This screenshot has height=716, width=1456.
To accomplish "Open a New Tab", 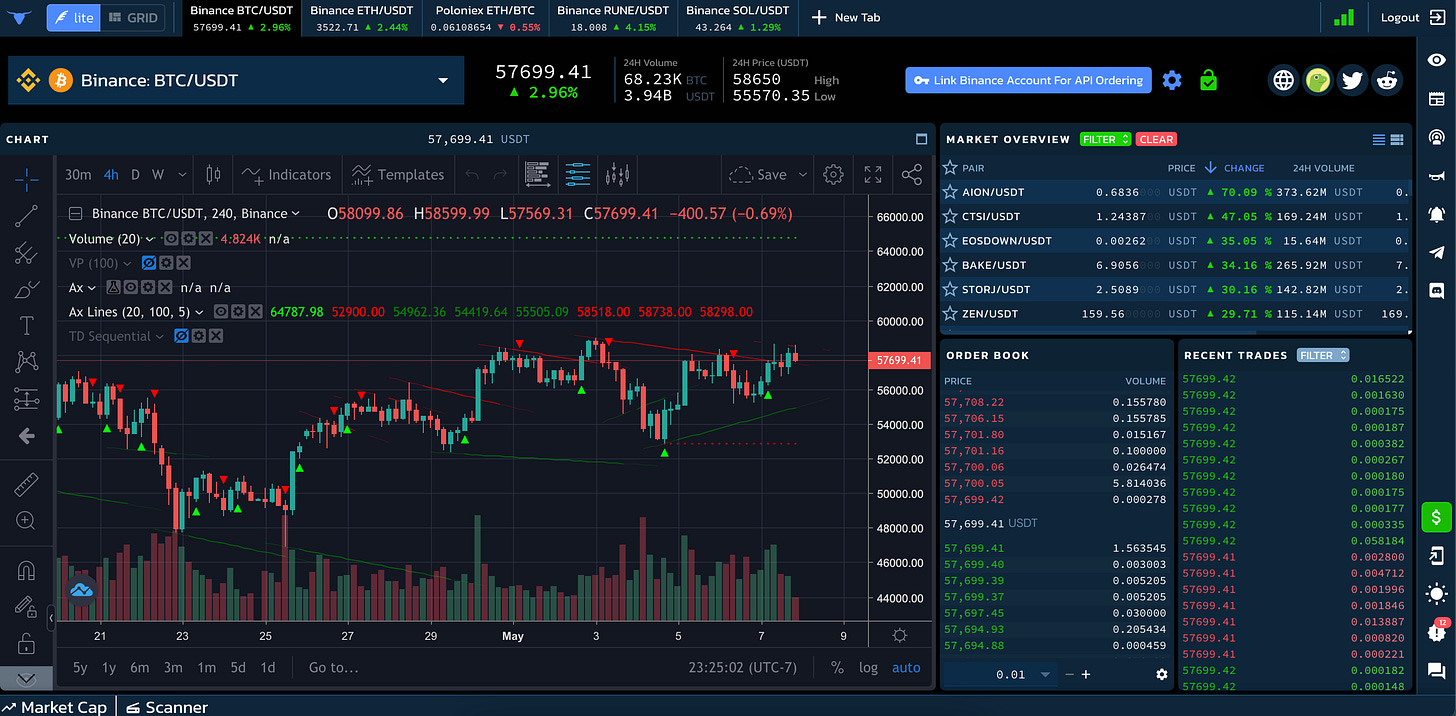I will click(x=846, y=17).
